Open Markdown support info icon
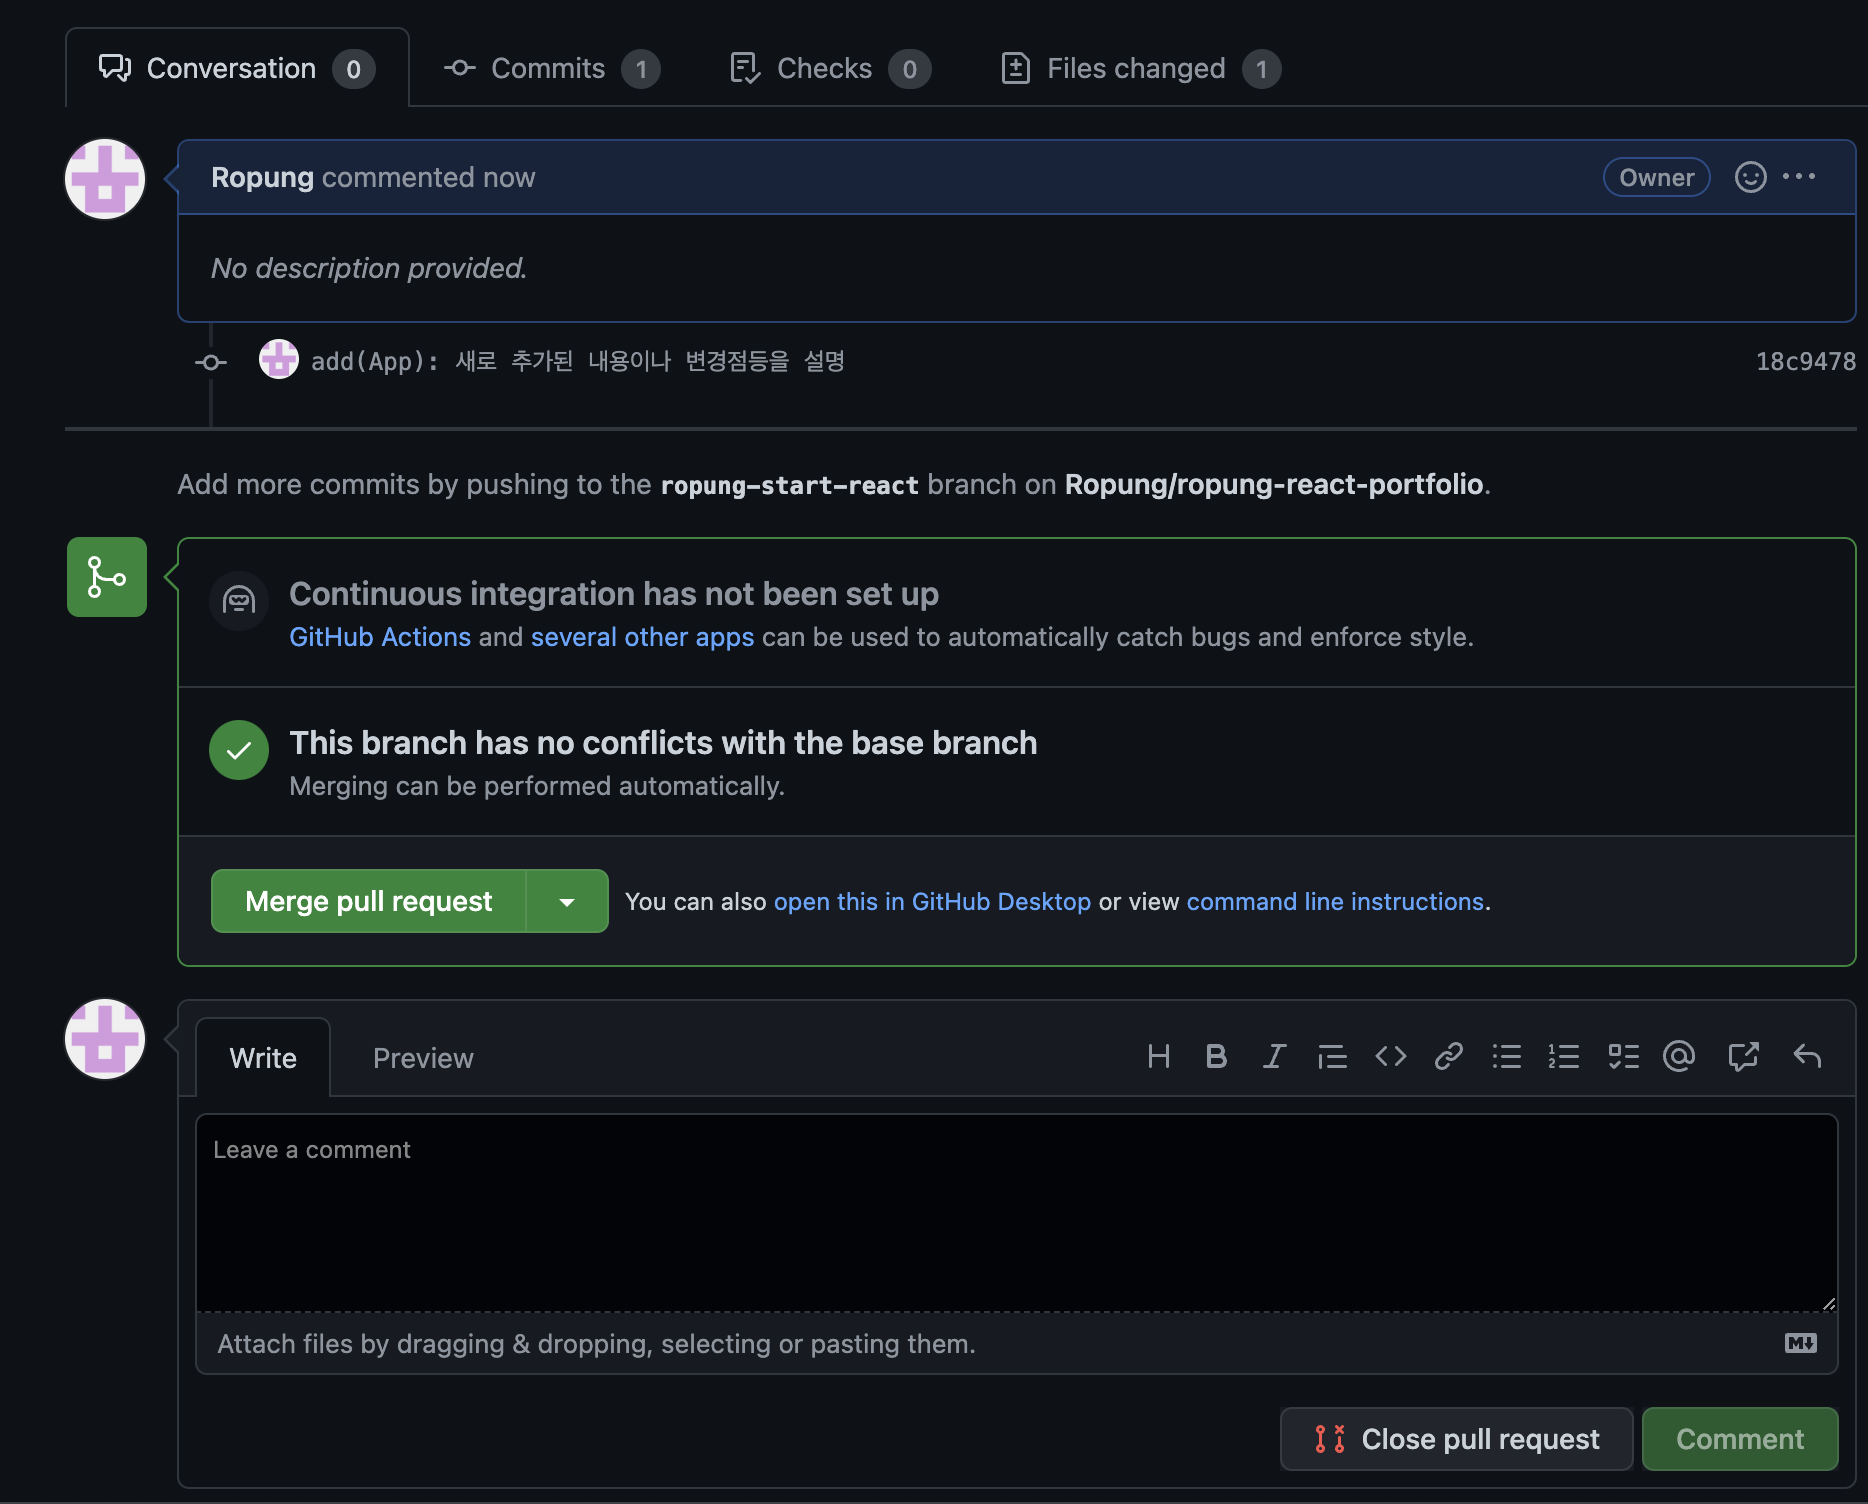The height and width of the screenshot is (1504, 1868). click(1801, 1343)
